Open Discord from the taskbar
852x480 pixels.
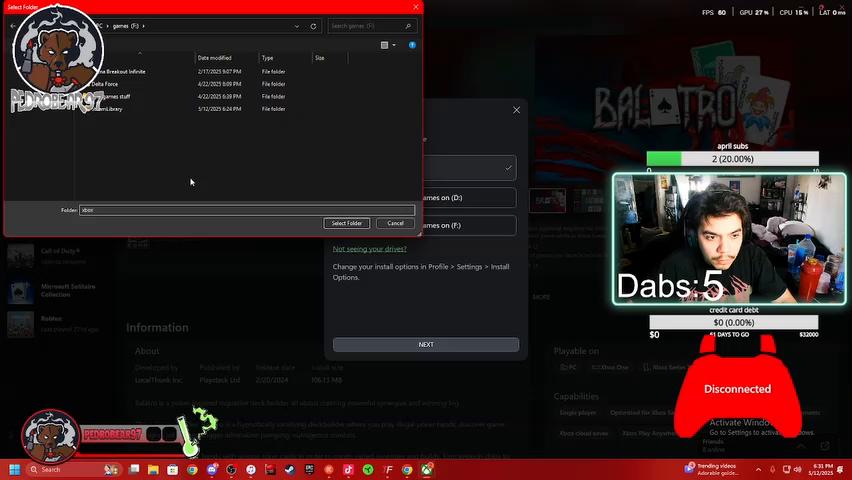pos(212,470)
